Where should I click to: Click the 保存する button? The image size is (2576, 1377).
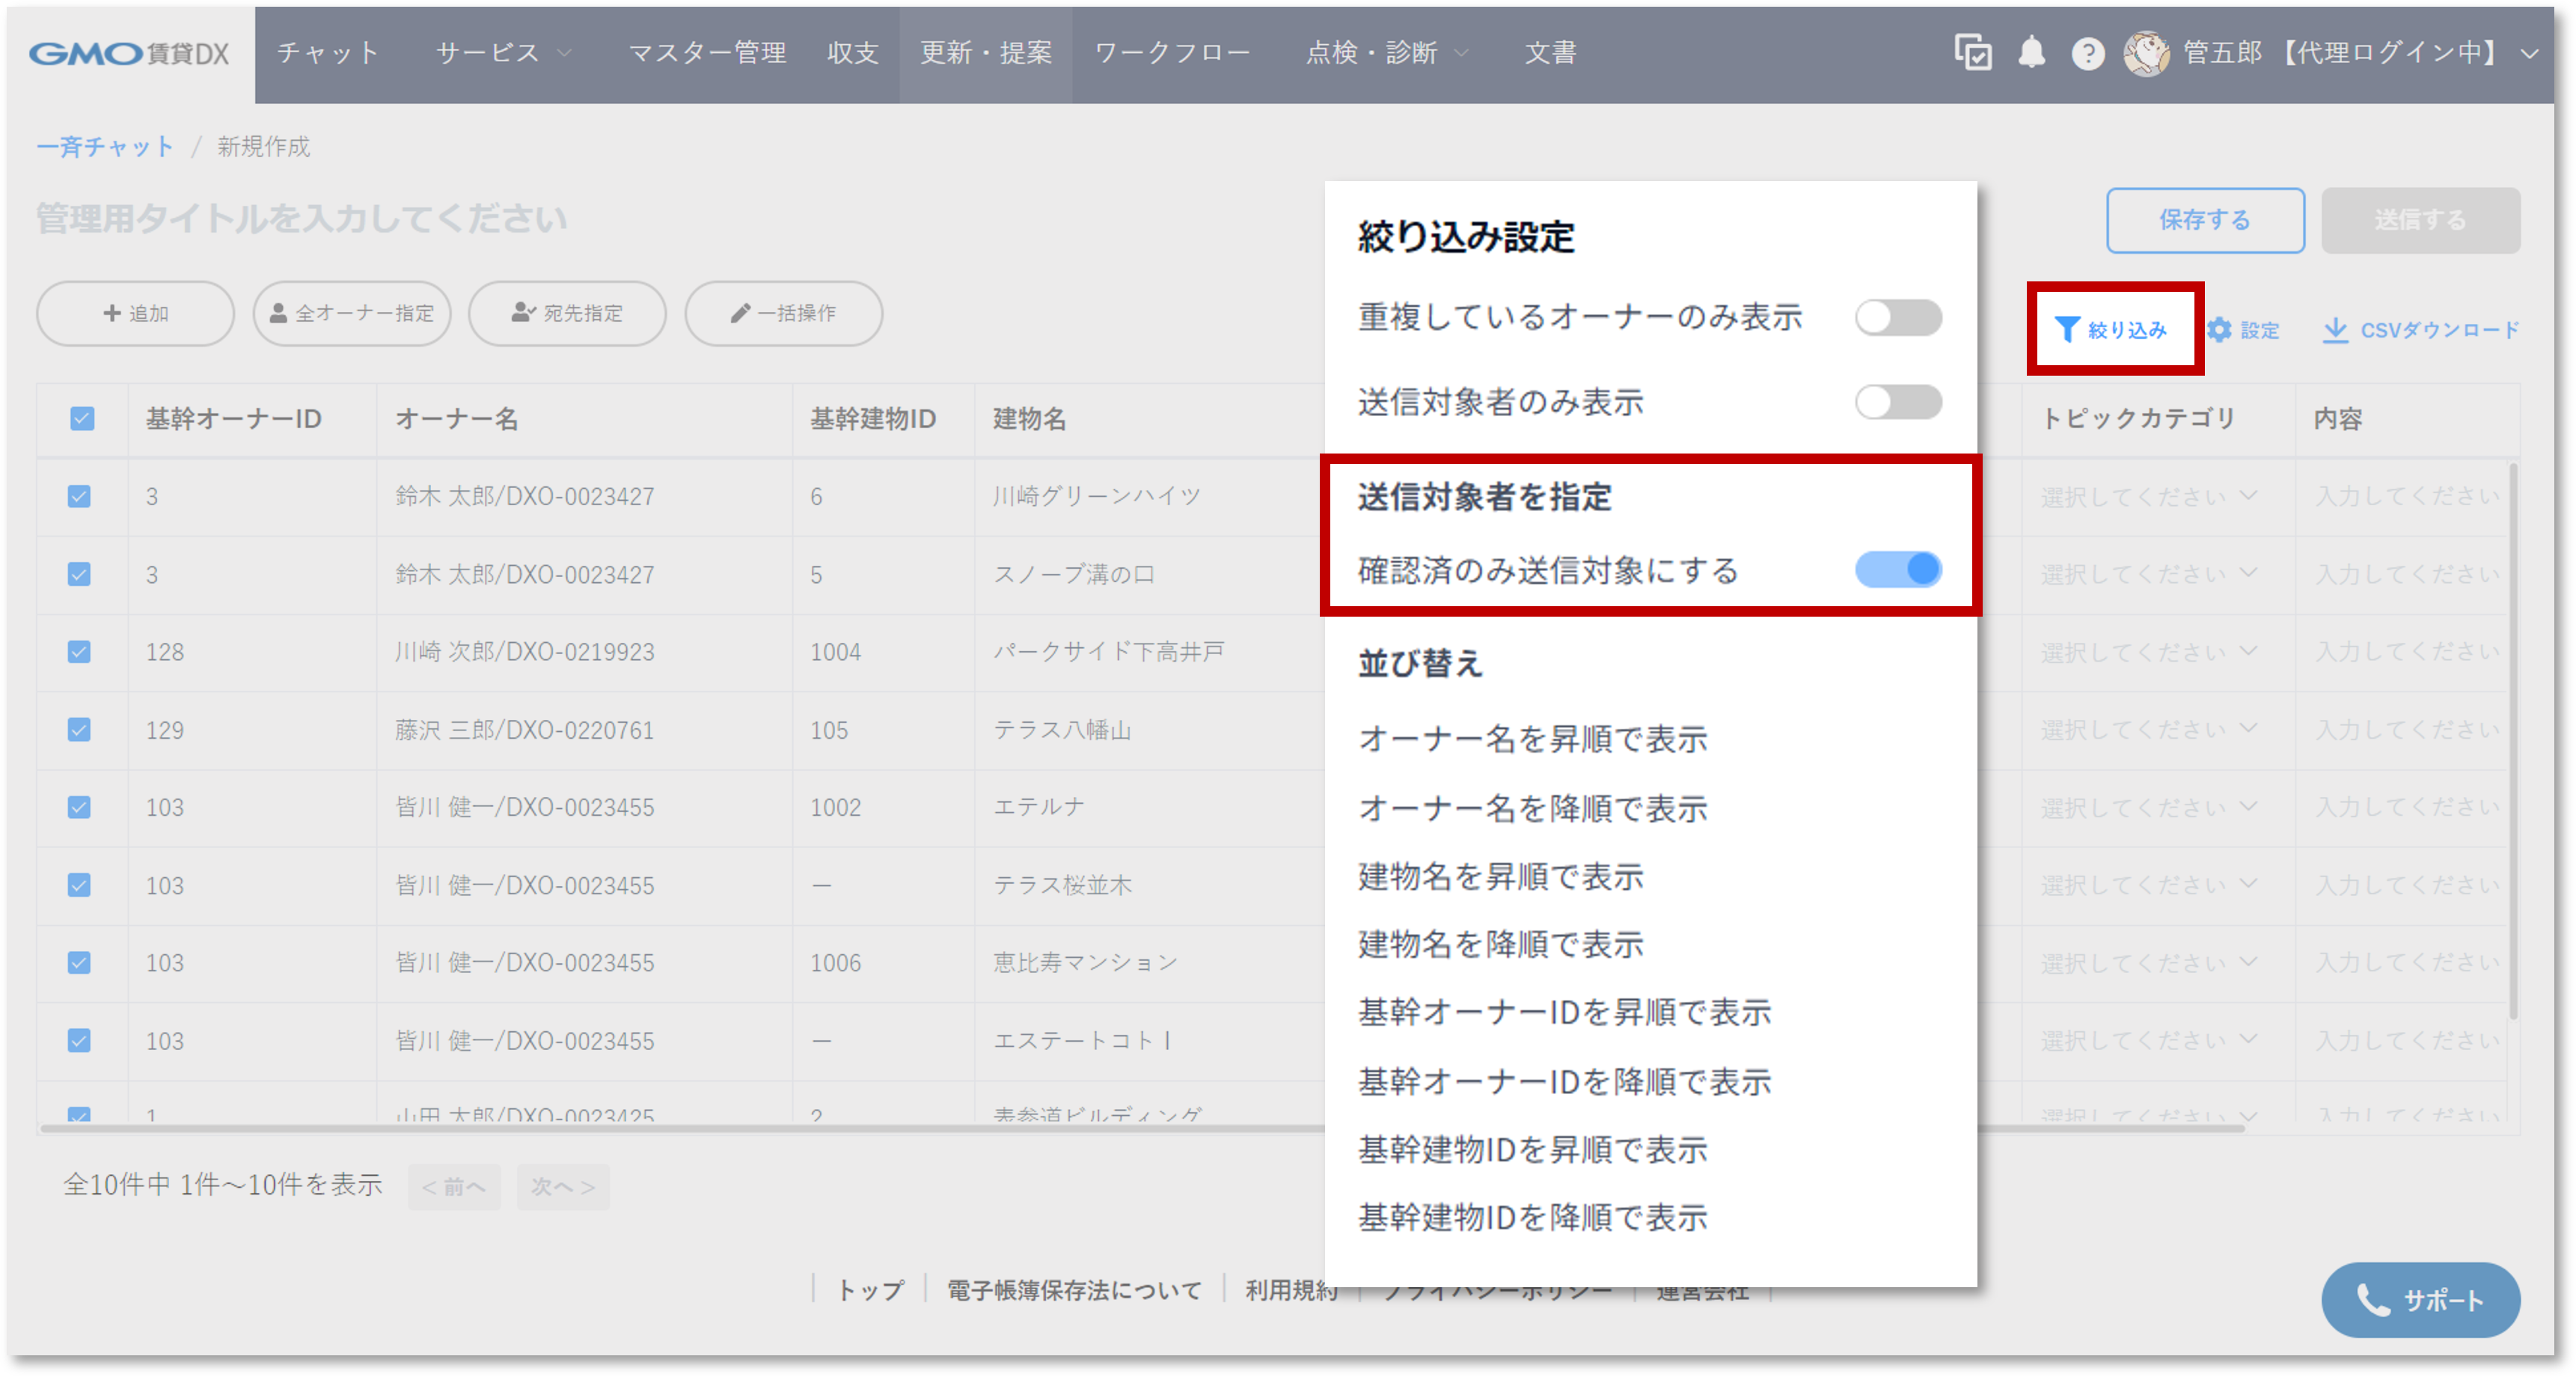[x=2205, y=220]
